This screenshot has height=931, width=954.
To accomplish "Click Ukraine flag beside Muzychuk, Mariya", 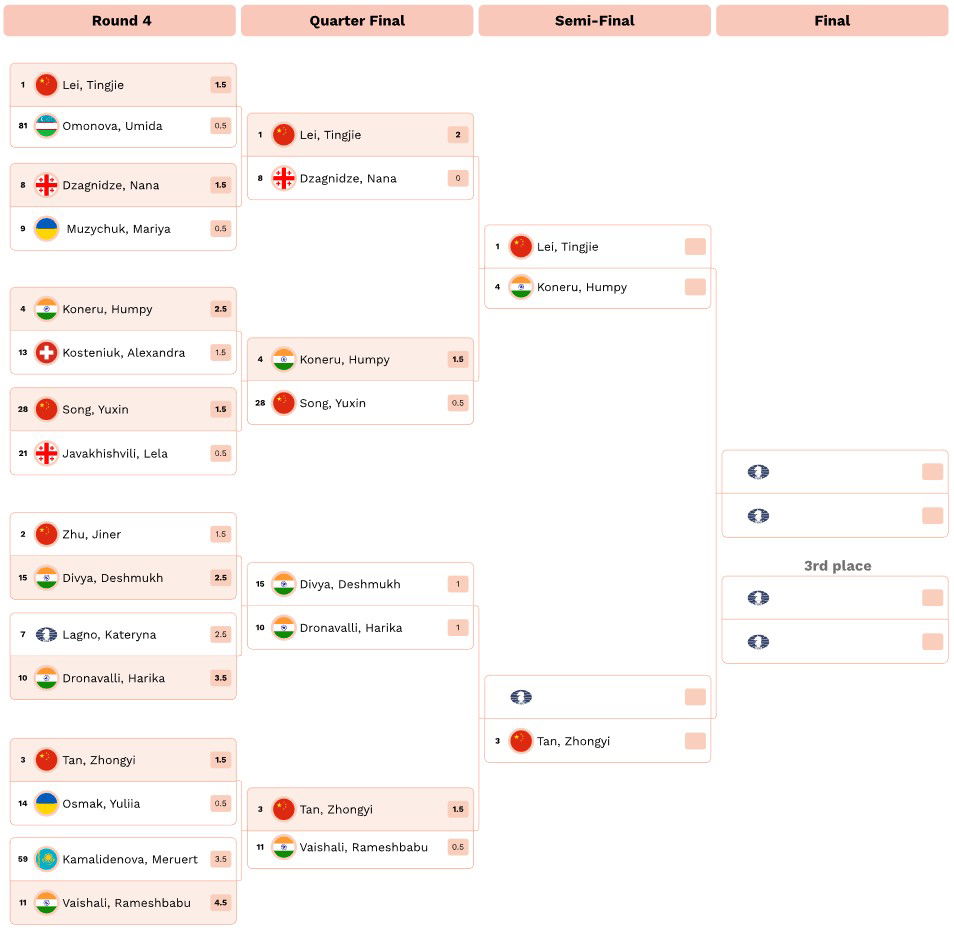I will (46, 229).
